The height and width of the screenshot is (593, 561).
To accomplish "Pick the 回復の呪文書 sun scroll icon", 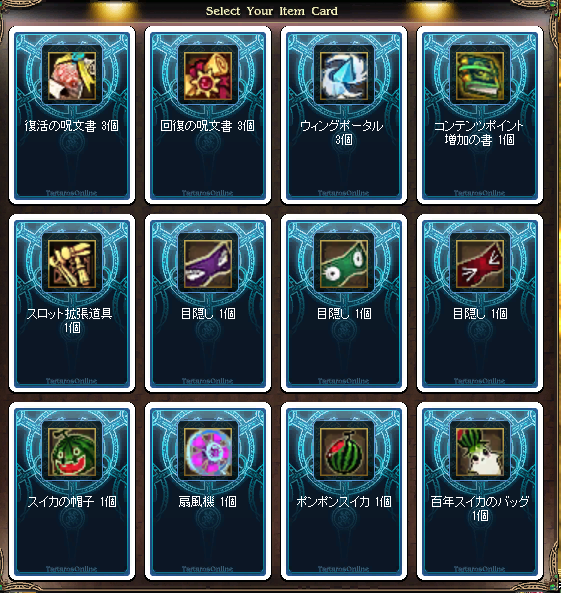I will point(208,76).
